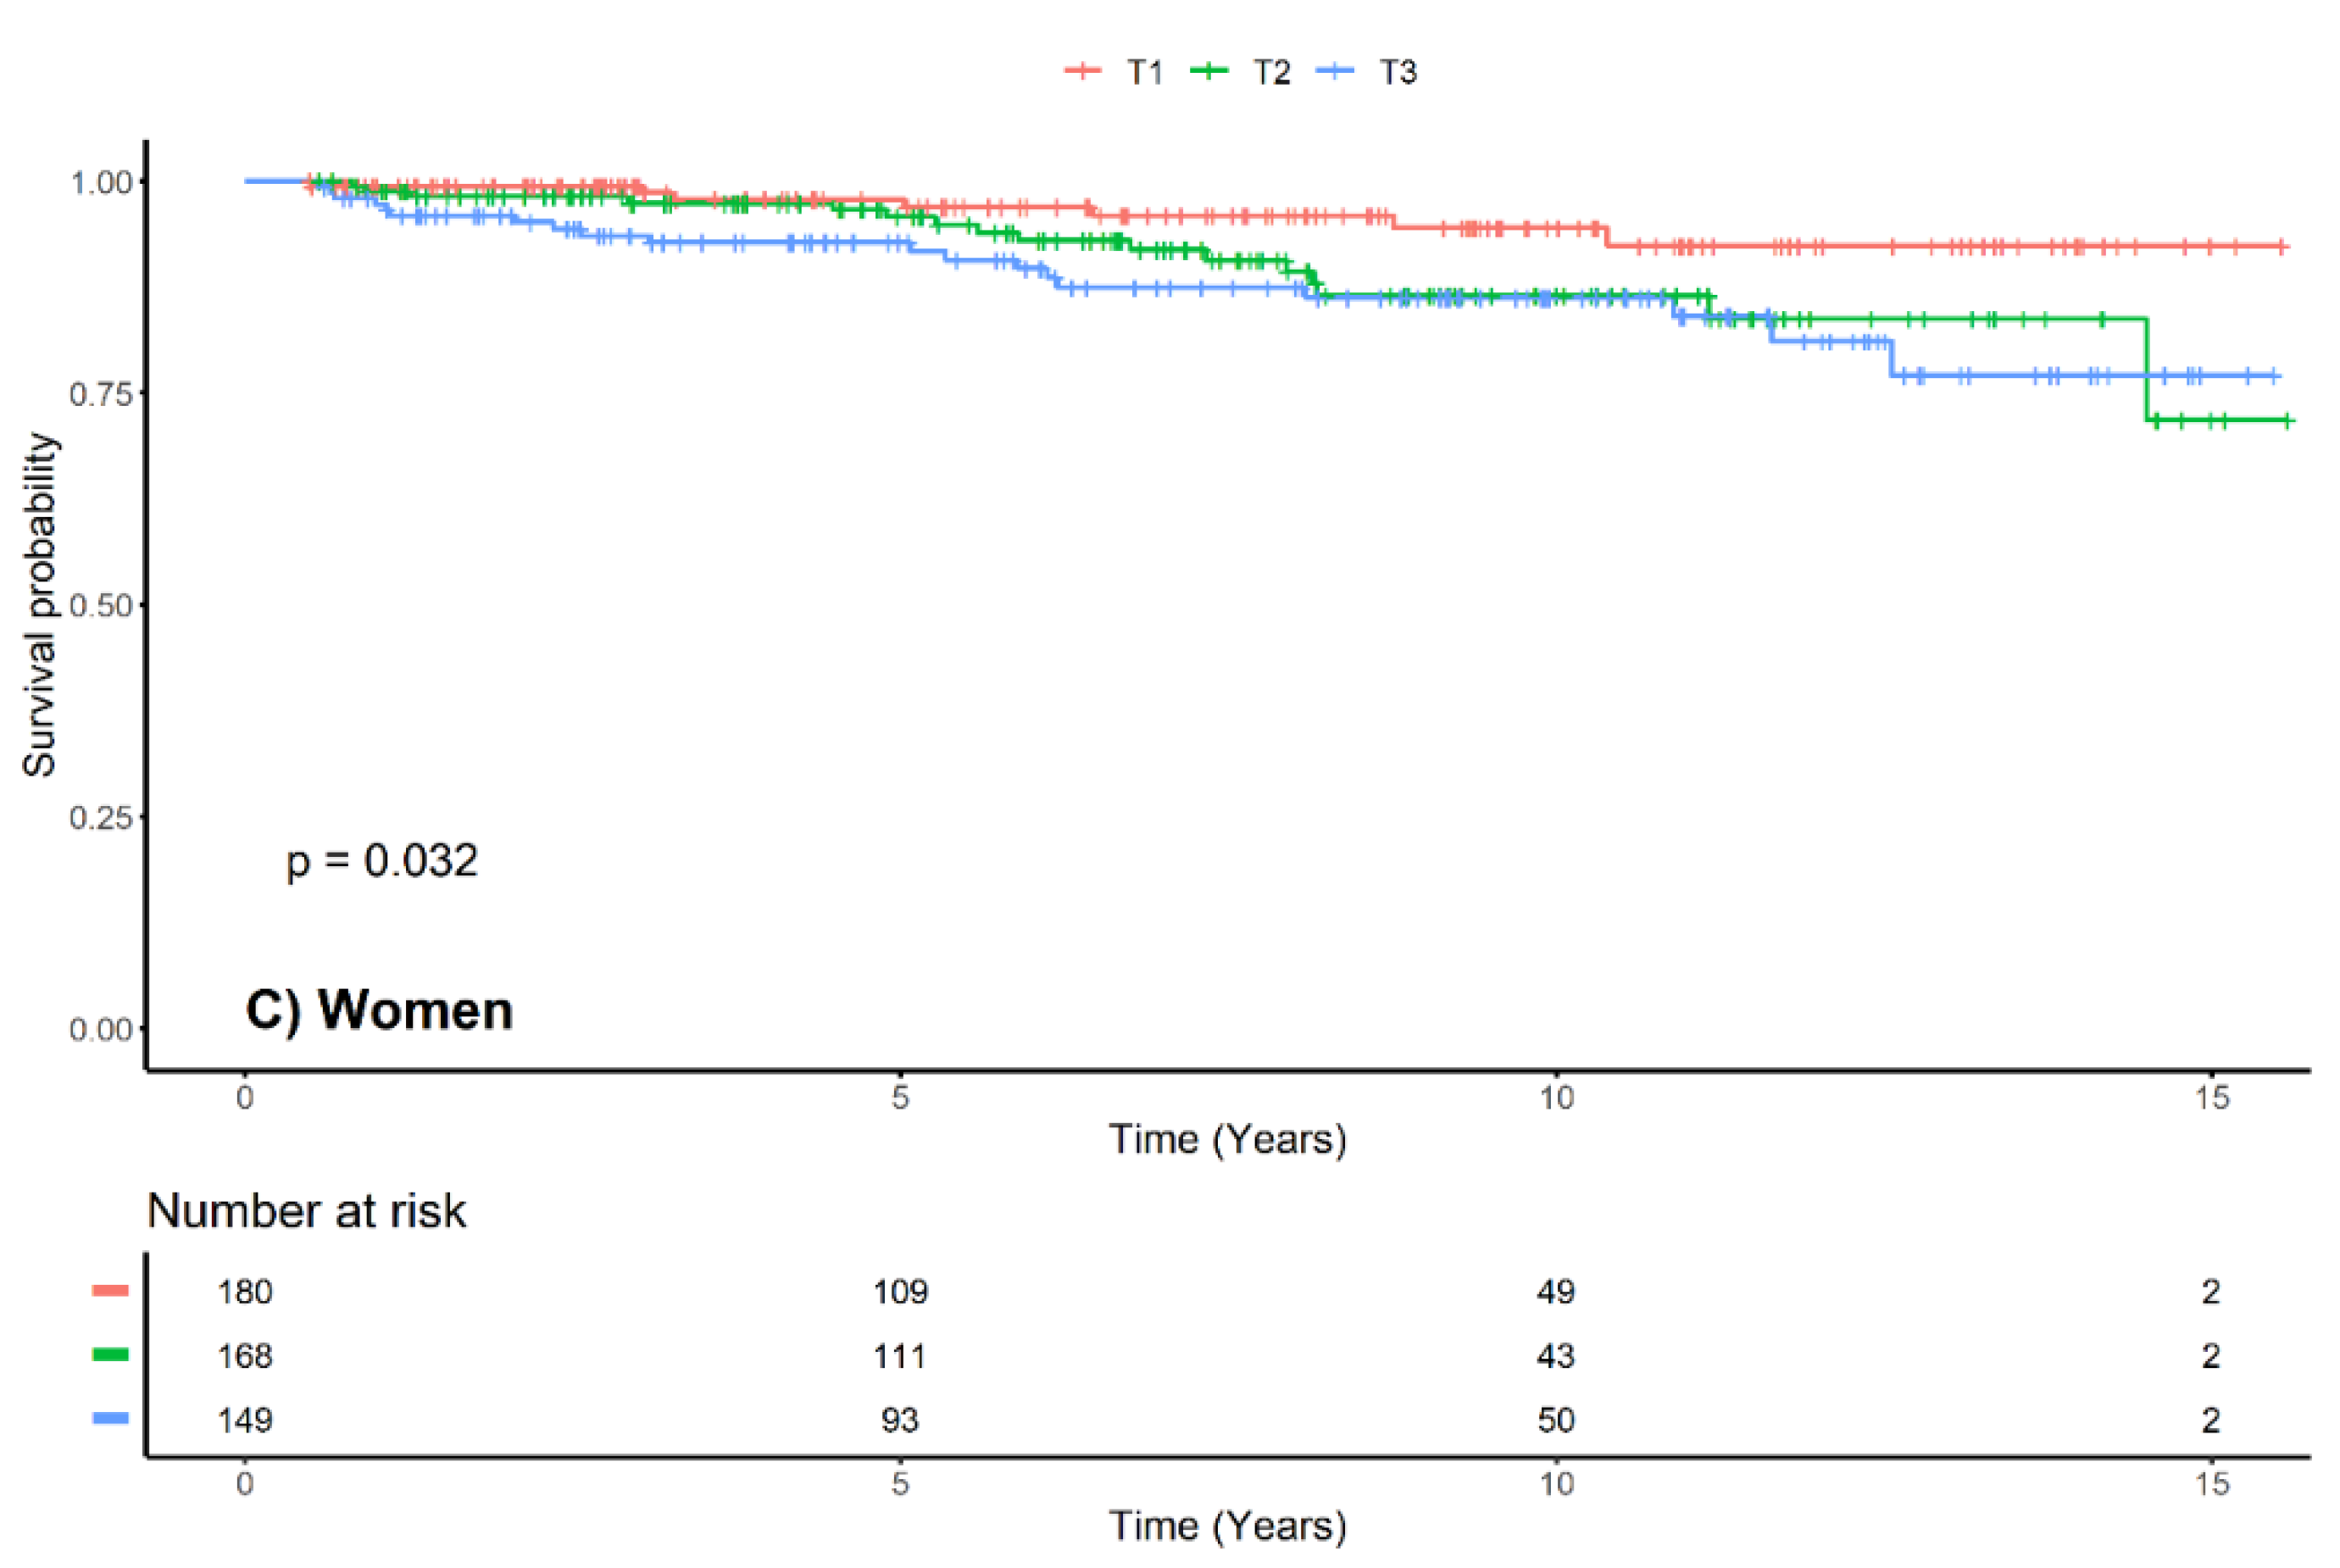2340x1568 pixels.
Task: Click the 49 value in risk table
Action: coord(1556,1292)
